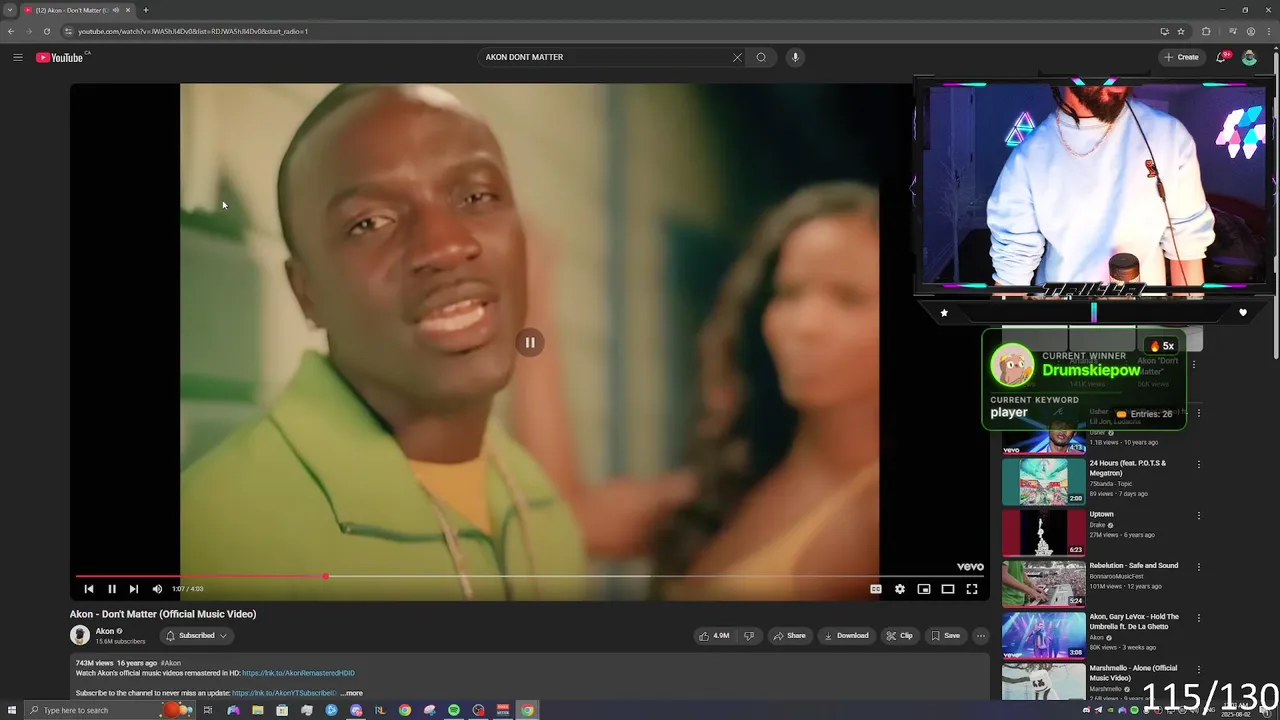
Task: Skip to the next video
Action: [134, 589]
